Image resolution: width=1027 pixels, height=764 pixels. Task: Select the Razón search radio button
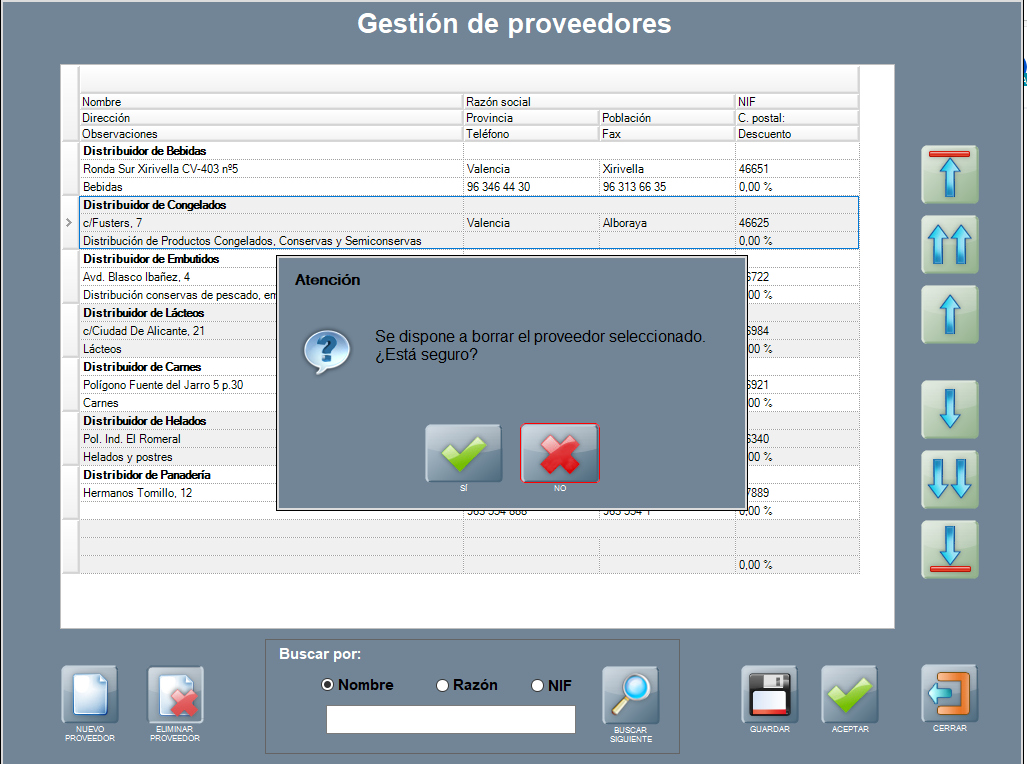(442, 685)
